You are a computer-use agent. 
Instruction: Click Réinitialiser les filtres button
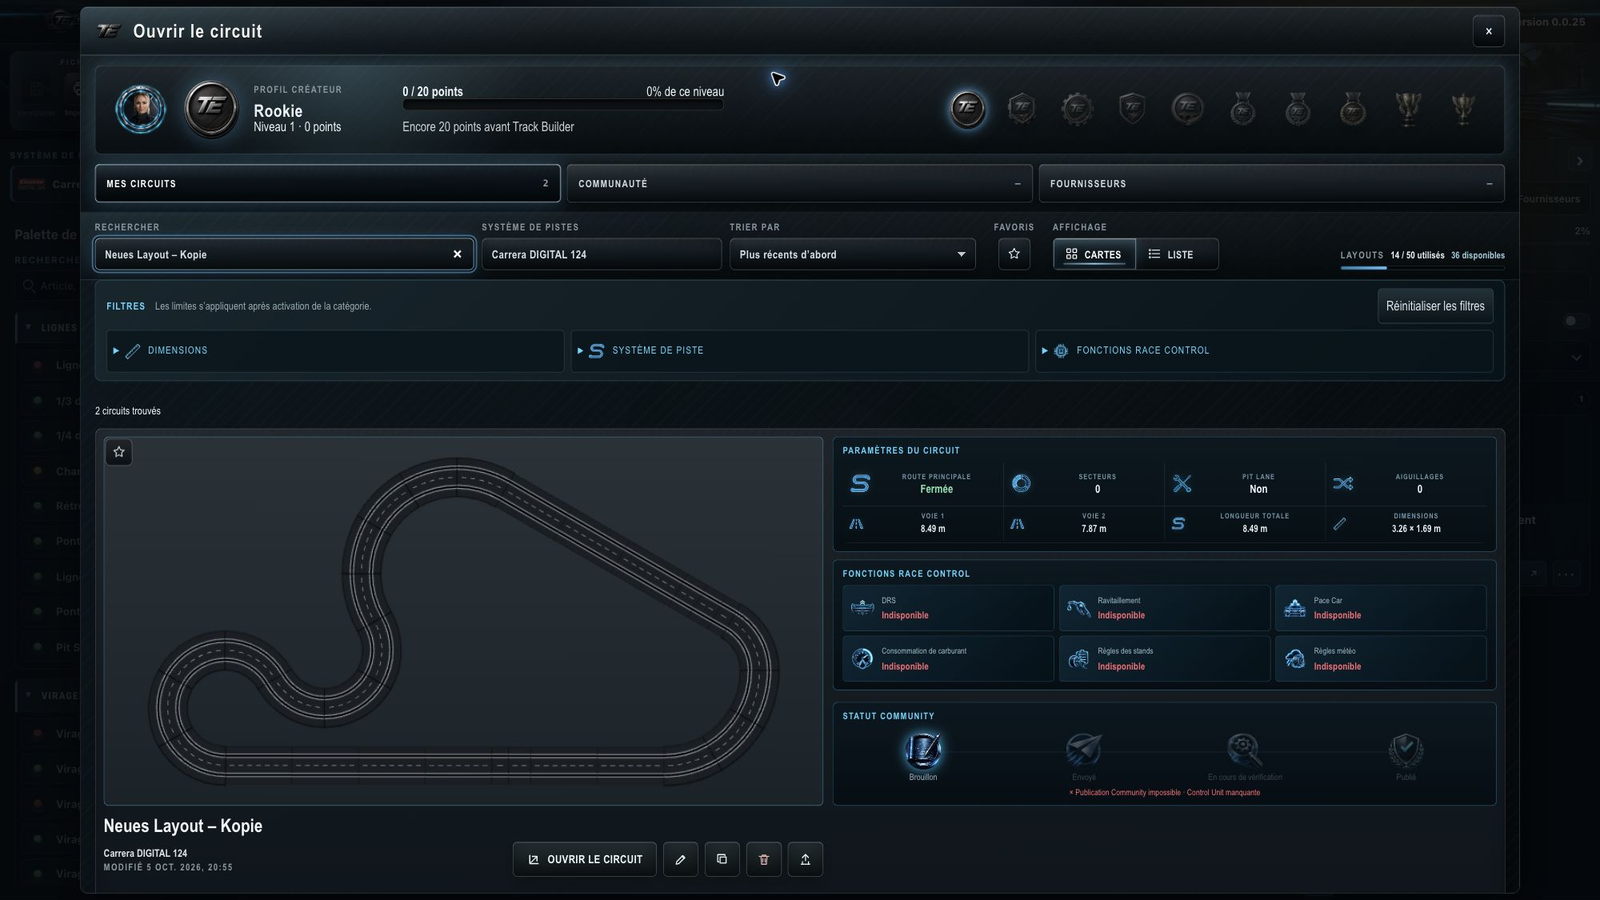point(1435,306)
